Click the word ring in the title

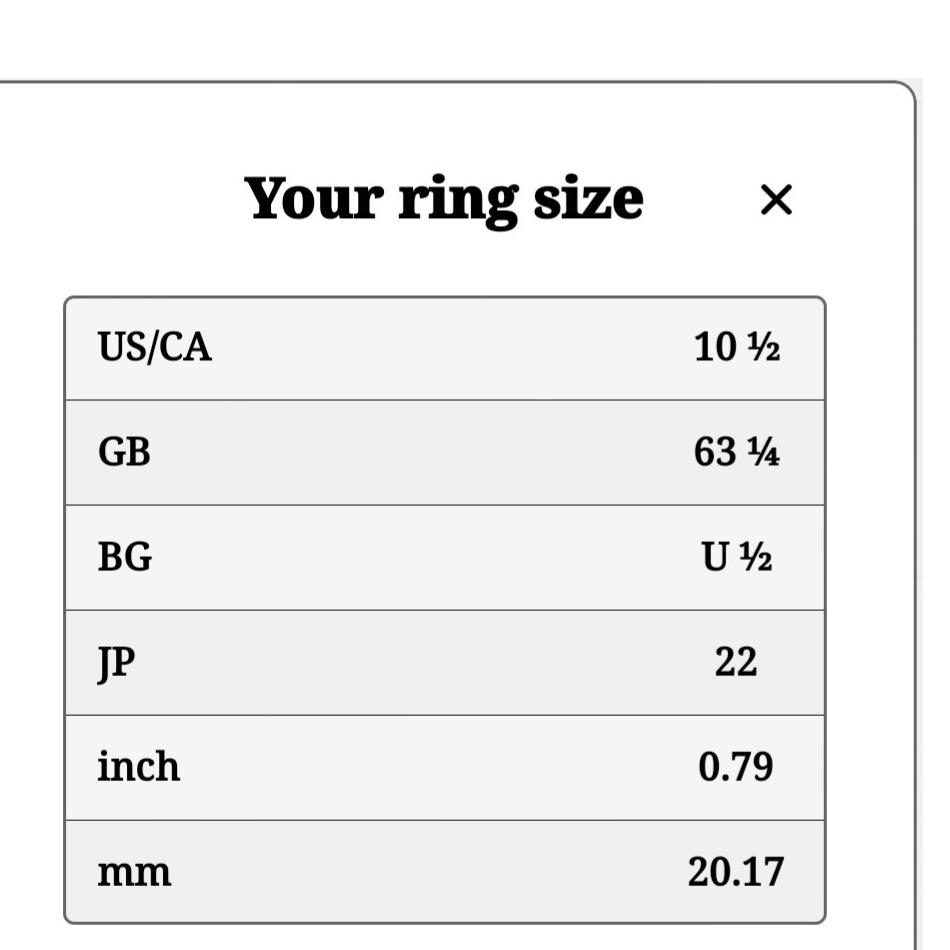coord(459,203)
